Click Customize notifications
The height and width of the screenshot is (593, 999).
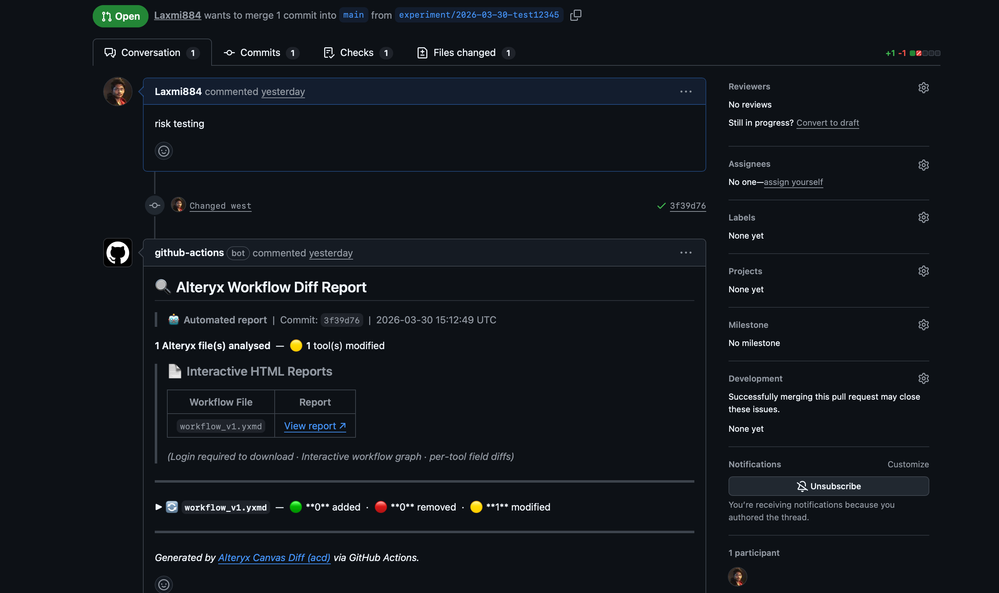pos(908,464)
